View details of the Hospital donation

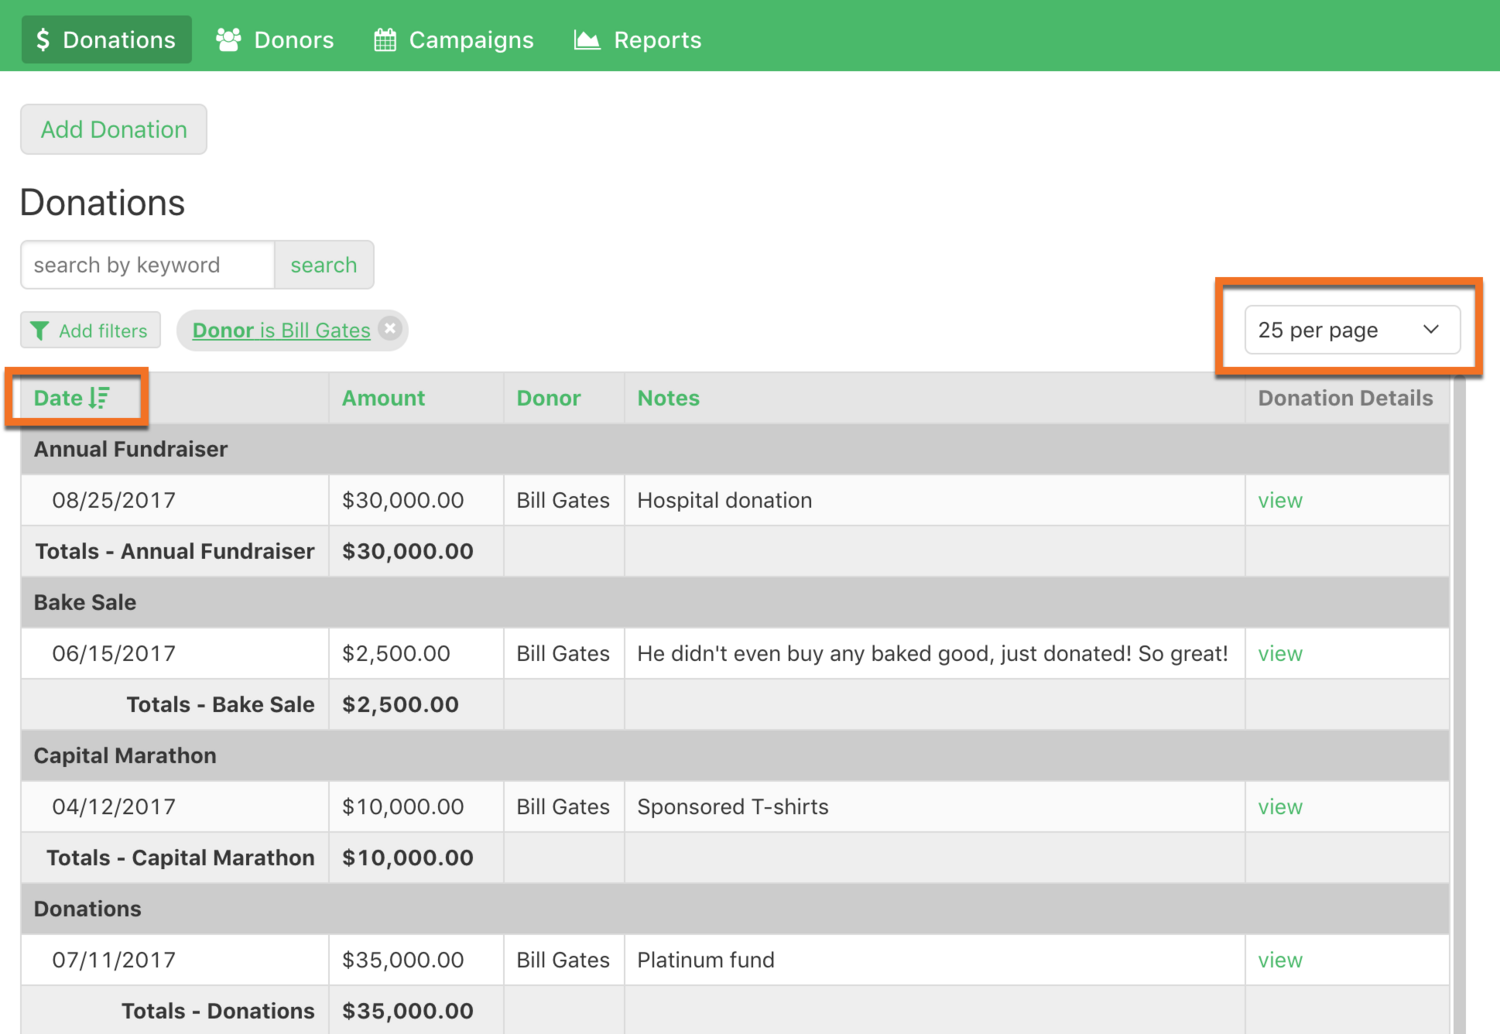click(x=1280, y=501)
